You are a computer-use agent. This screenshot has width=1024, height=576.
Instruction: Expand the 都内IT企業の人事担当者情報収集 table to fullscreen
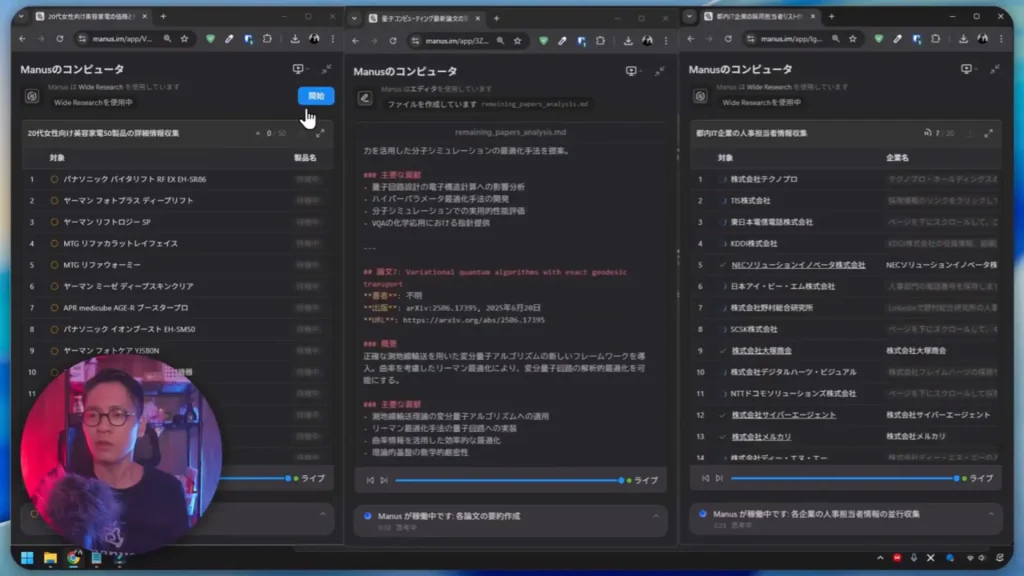tap(989, 133)
